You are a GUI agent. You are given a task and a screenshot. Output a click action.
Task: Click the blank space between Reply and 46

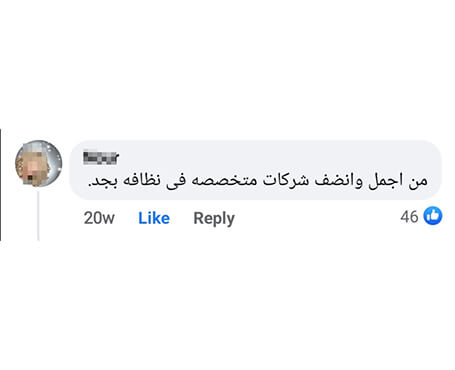[317, 218]
